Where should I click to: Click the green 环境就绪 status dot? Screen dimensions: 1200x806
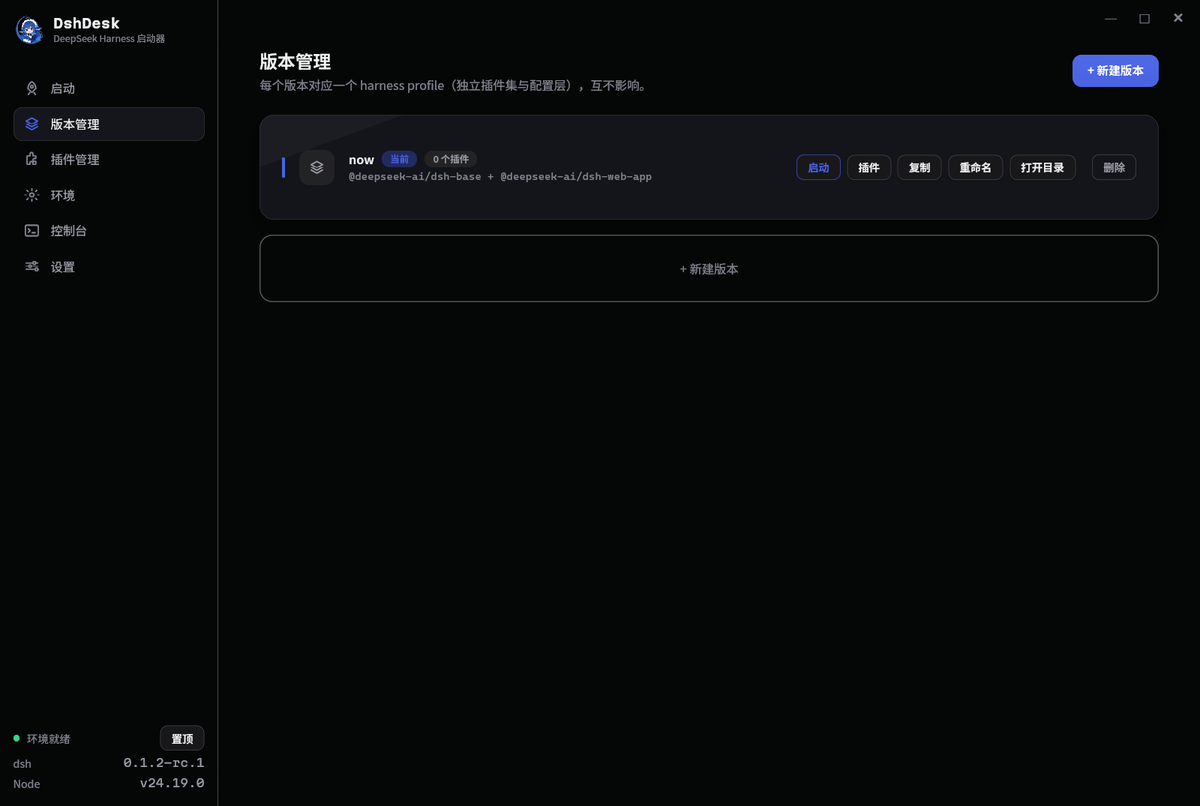(x=16, y=738)
